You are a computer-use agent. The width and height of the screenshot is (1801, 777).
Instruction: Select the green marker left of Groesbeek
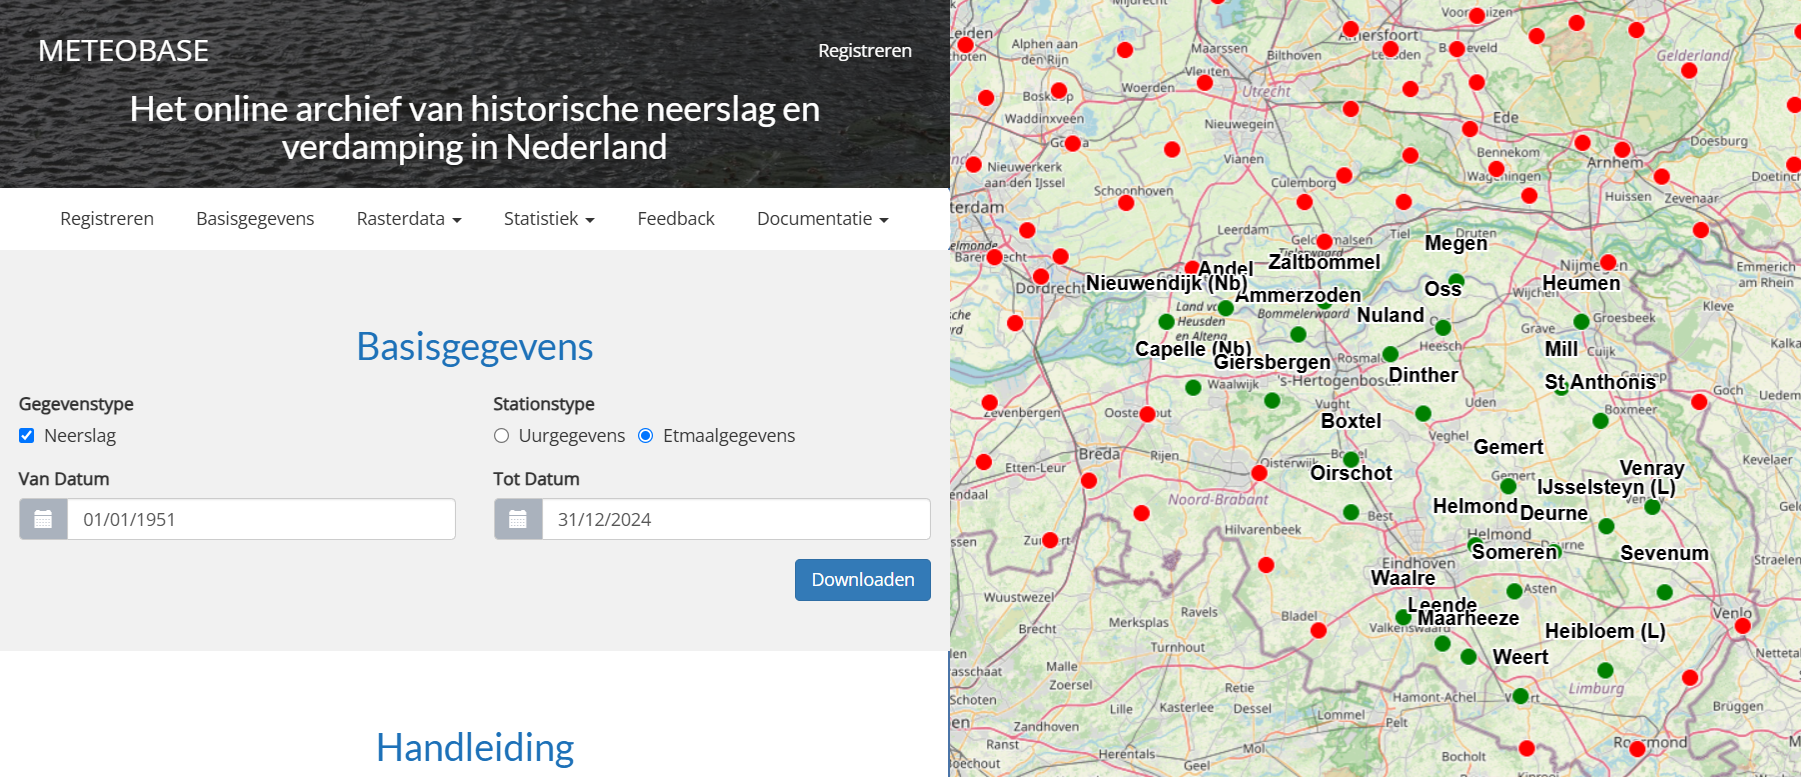[x=1581, y=321]
